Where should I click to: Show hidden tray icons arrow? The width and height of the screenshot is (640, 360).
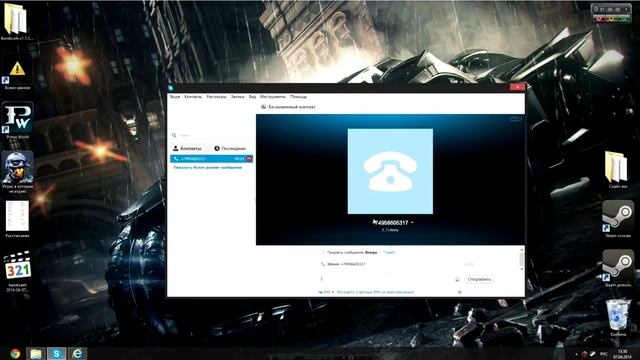pos(576,354)
